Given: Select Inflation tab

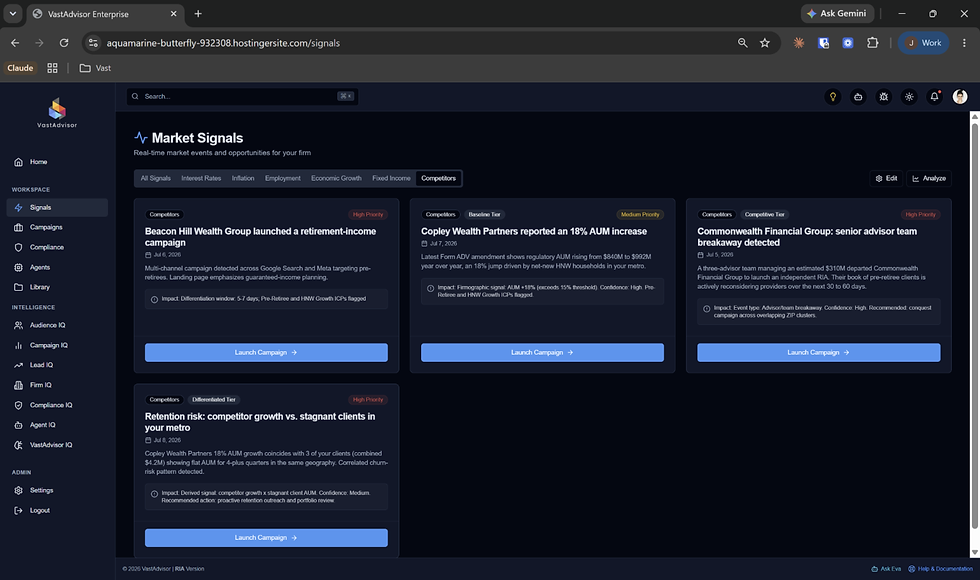Looking at the screenshot, I should point(243,178).
